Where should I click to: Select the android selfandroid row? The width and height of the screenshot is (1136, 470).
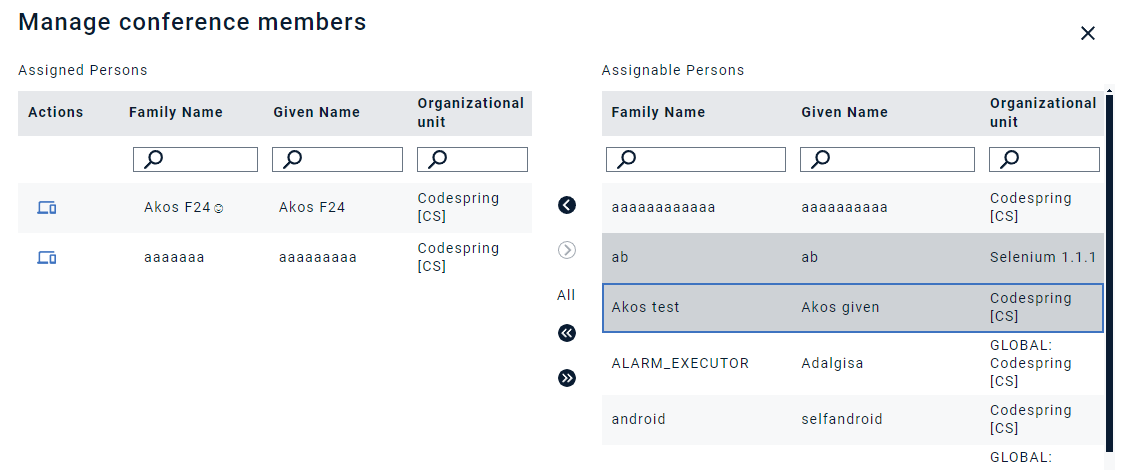(852, 419)
